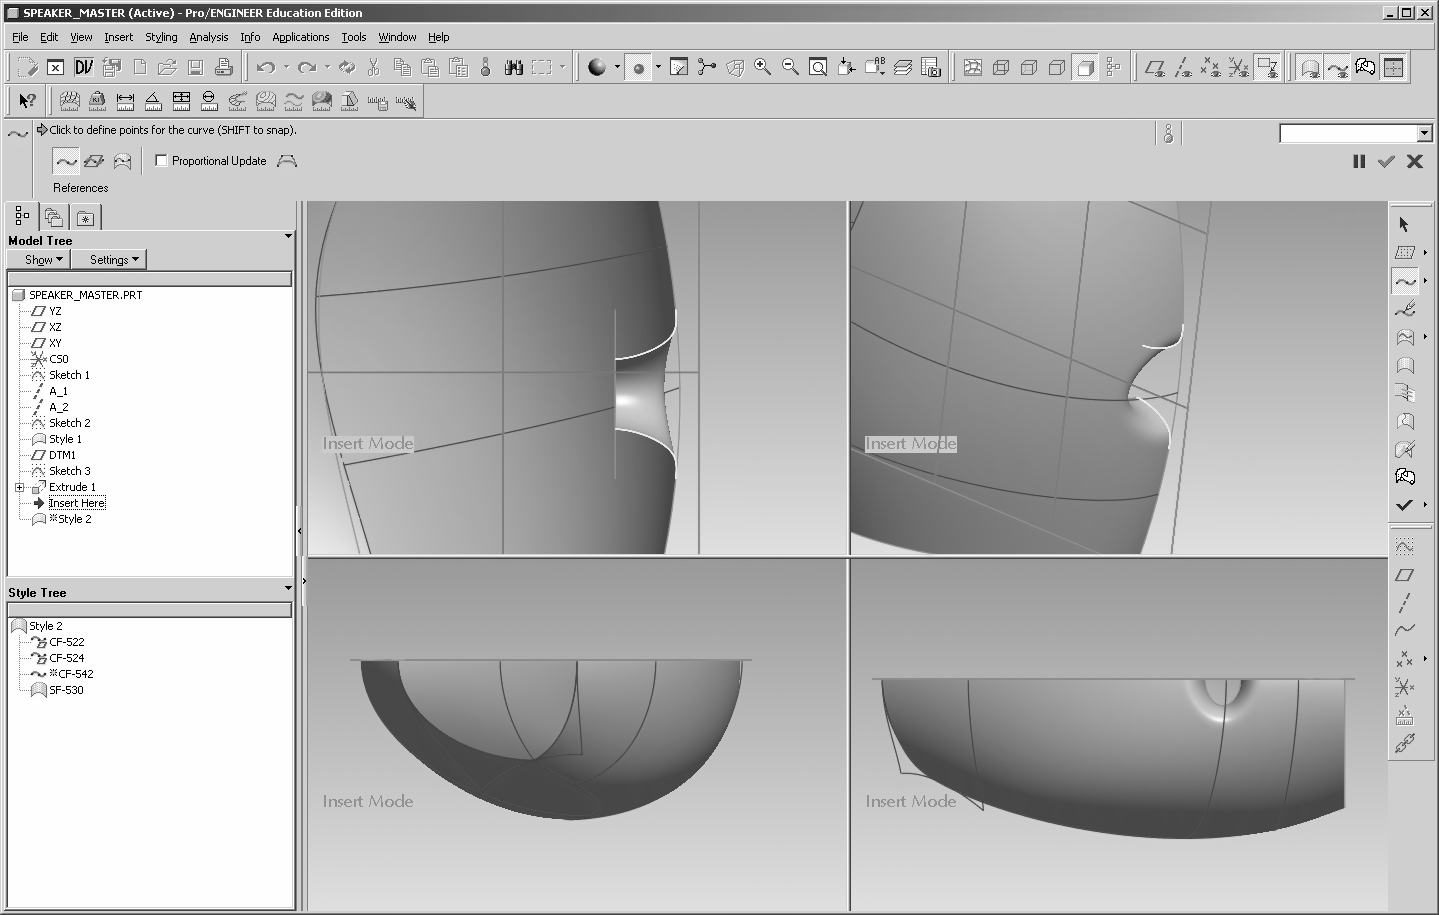
Task: Cancel the curve with the X icon
Action: point(1414,161)
